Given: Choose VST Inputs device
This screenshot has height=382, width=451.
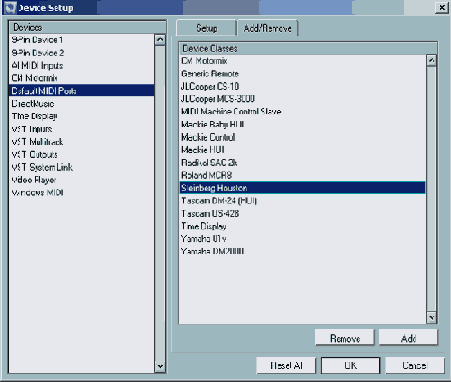Looking at the screenshot, I should [x=82, y=129].
